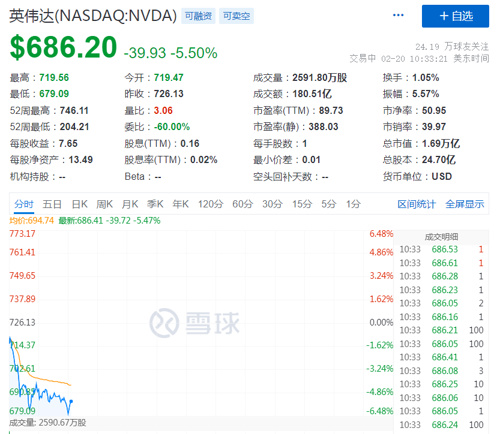Show the 30分 interval chart
Viewport: 500px width, 434px height.
tap(272, 204)
